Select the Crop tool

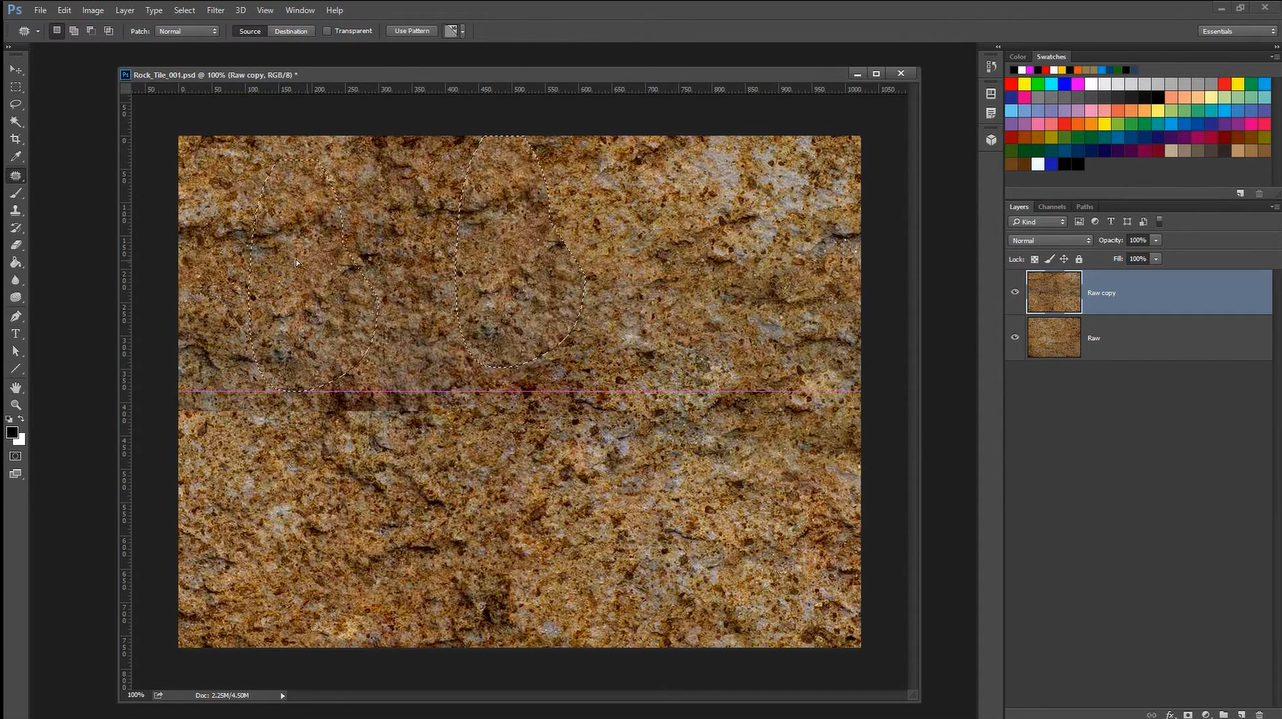click(16, 139)
